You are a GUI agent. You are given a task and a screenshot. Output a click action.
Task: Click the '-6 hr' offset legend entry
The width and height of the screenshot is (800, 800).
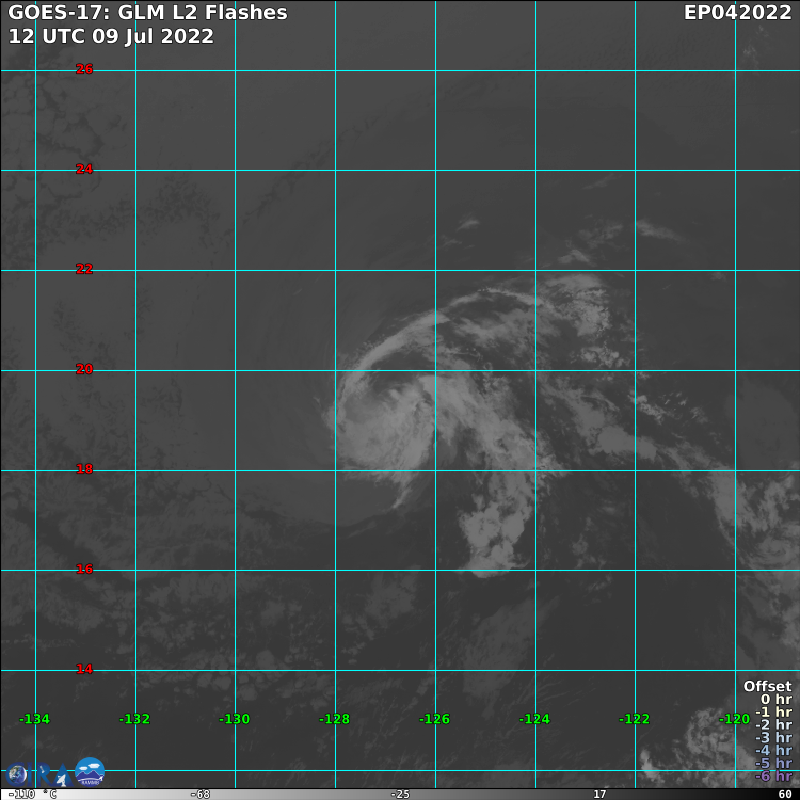click(773, 776)
